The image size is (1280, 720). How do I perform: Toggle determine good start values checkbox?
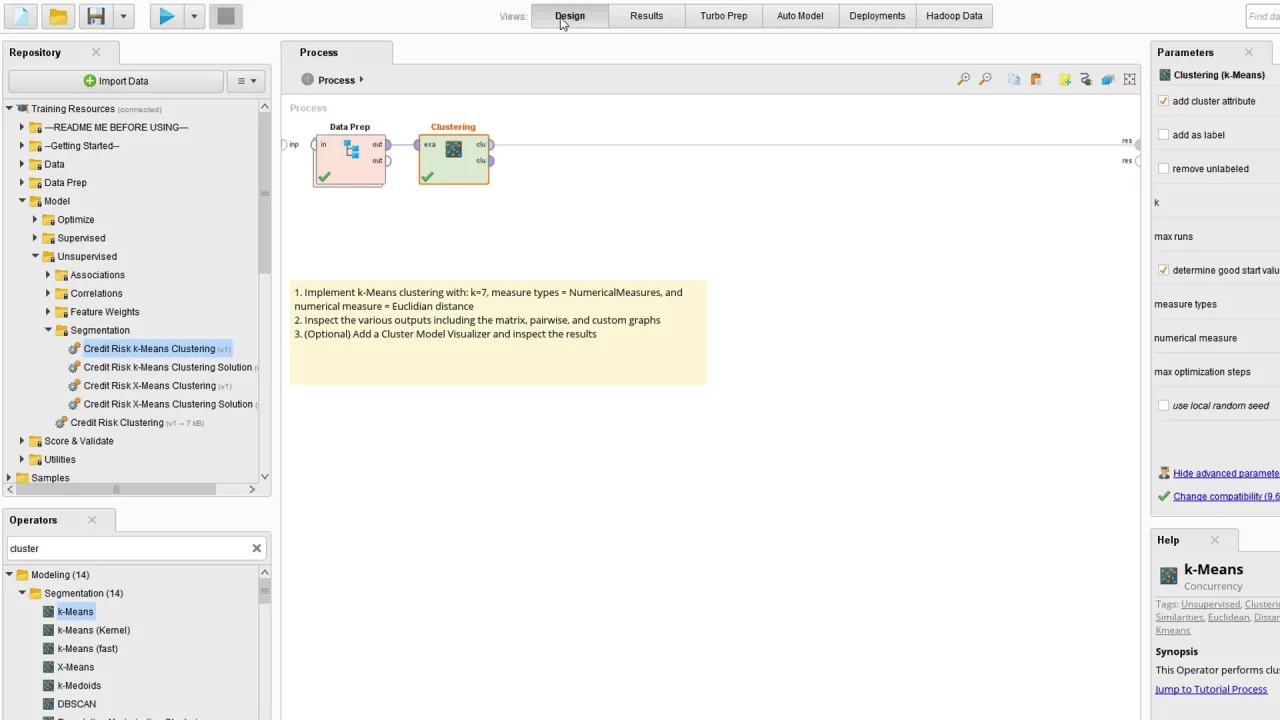tap(1163, 270)
